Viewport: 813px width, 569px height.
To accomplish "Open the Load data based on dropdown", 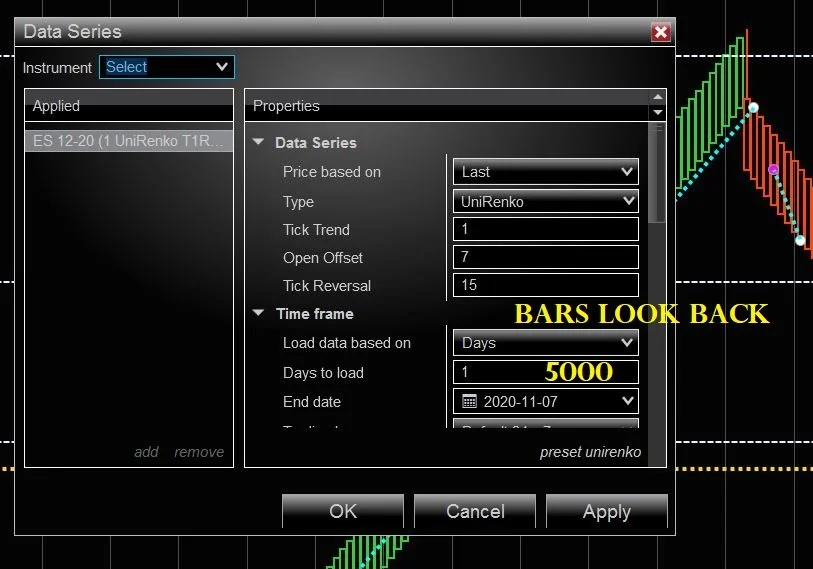I will coord(545,343).
